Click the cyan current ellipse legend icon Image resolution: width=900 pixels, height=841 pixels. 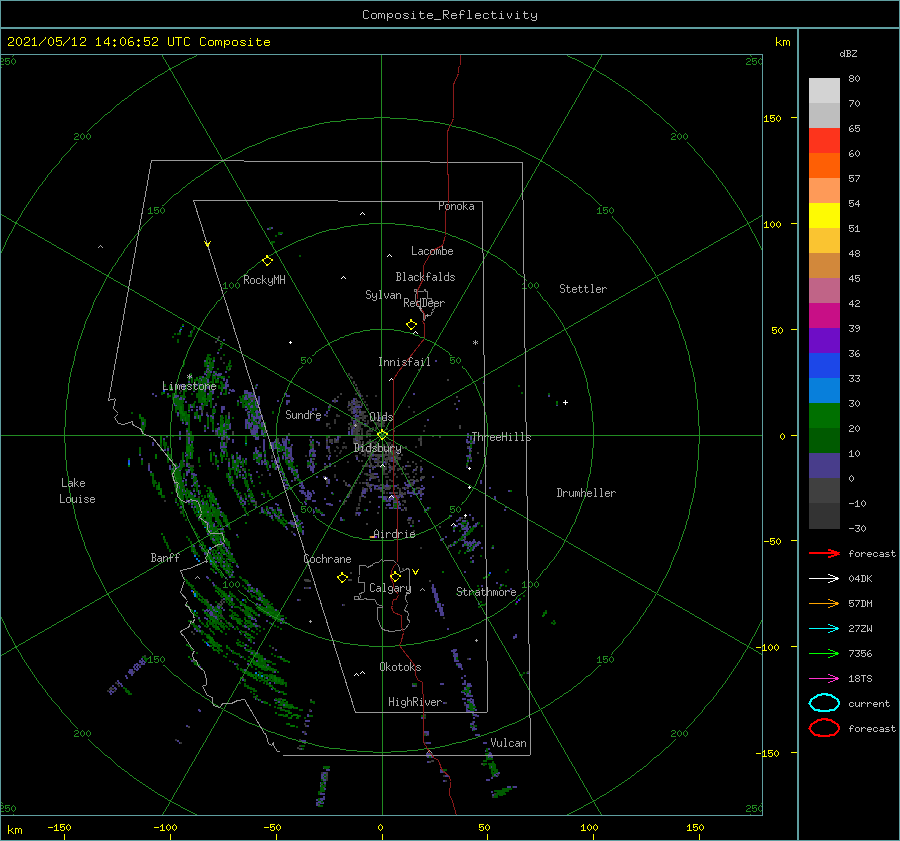824,703
